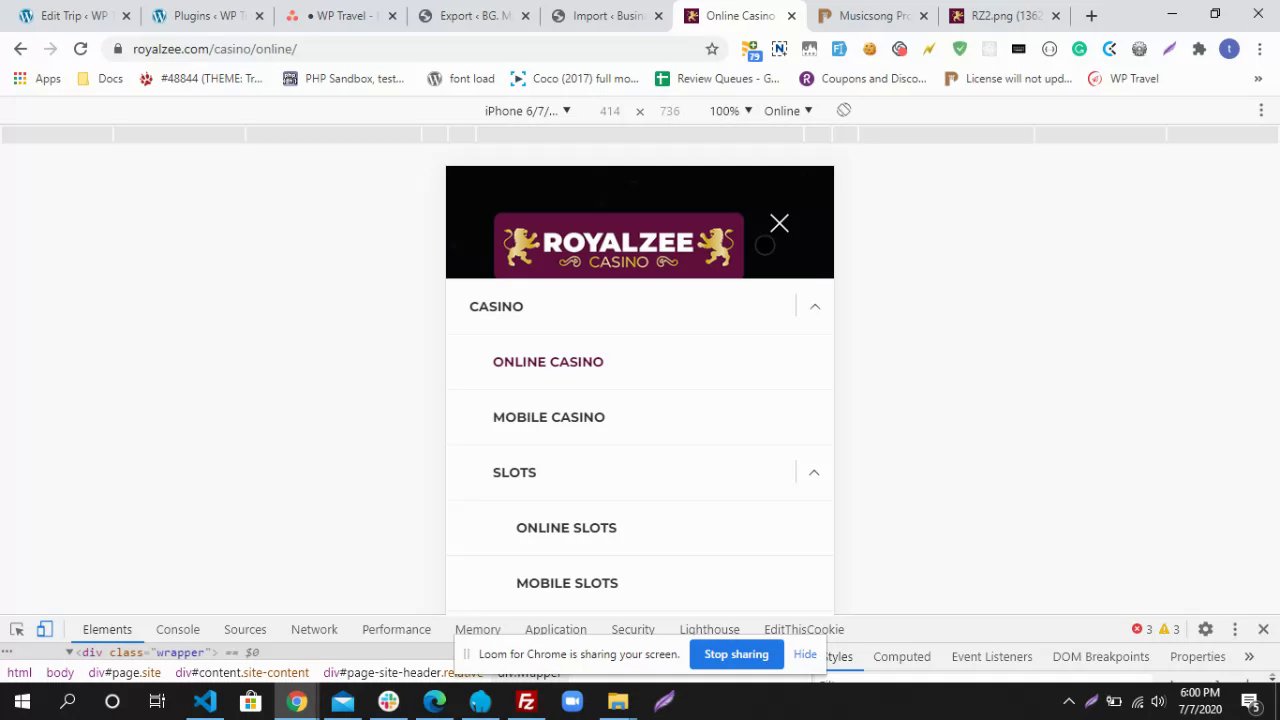Show more sidebar panes chevron
This screenshot has width=1280, height=720.
1249,657
